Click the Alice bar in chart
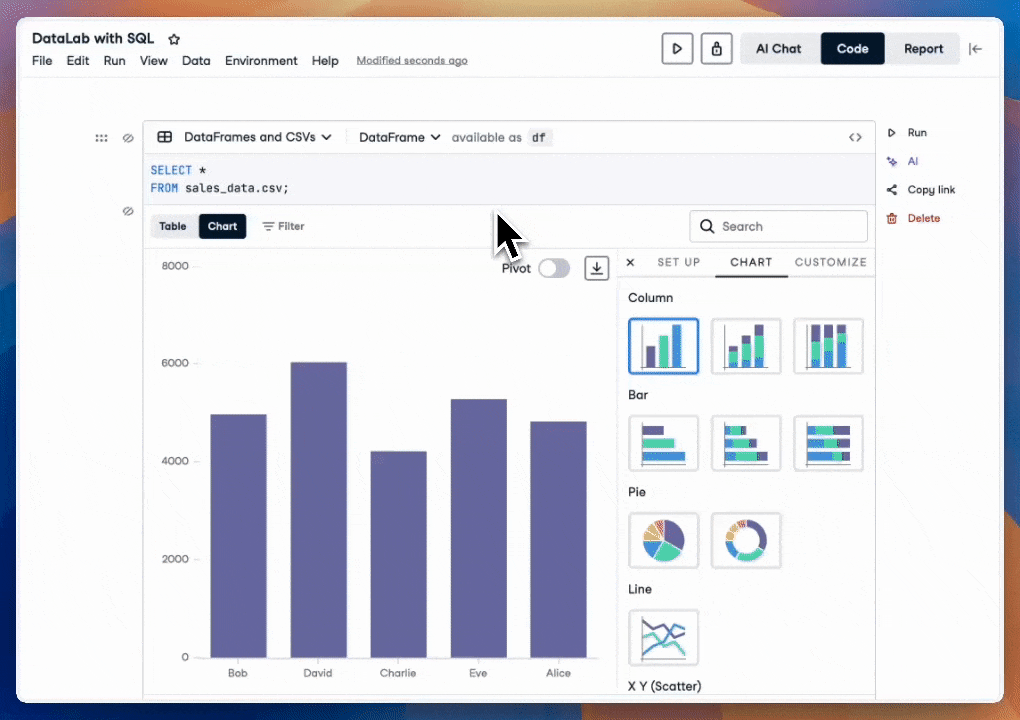The height and width of the screenshot is (720, 1020). (559, 540)
